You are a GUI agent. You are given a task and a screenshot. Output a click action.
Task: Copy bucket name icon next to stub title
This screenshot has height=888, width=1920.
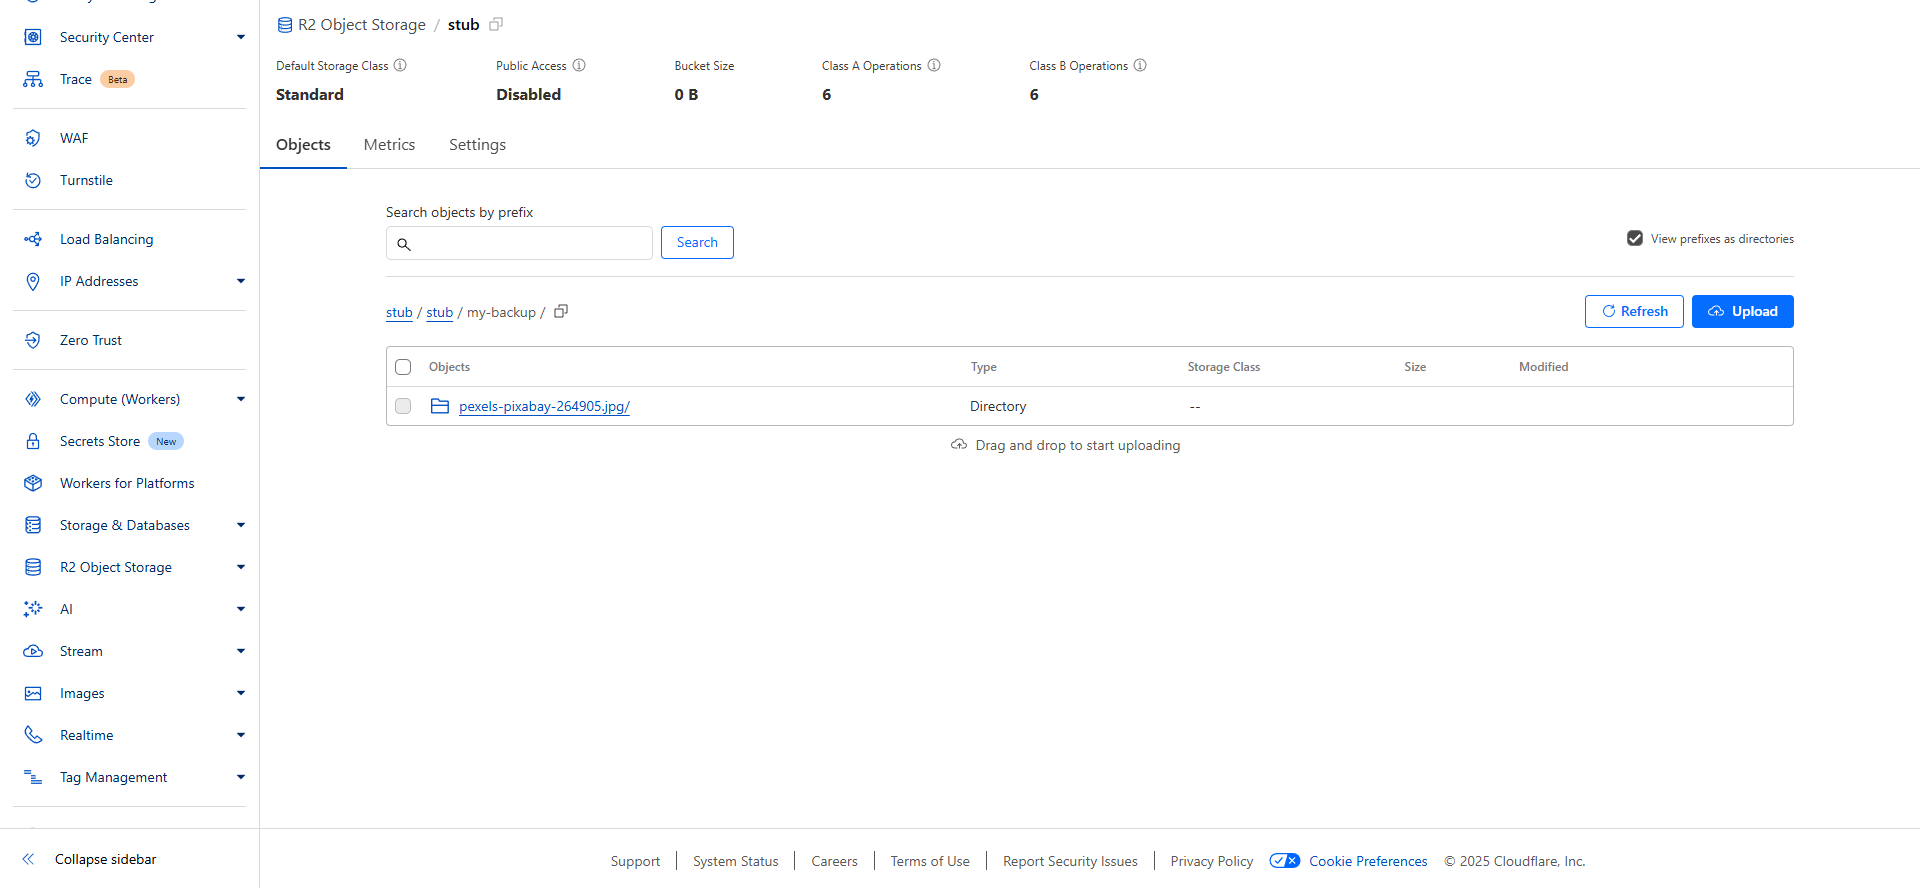(496, 25)
